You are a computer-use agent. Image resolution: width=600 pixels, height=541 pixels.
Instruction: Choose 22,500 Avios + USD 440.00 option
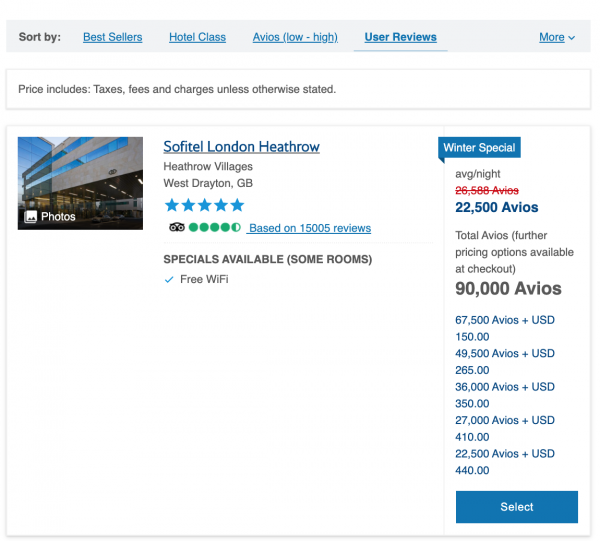tap(504, 461)
